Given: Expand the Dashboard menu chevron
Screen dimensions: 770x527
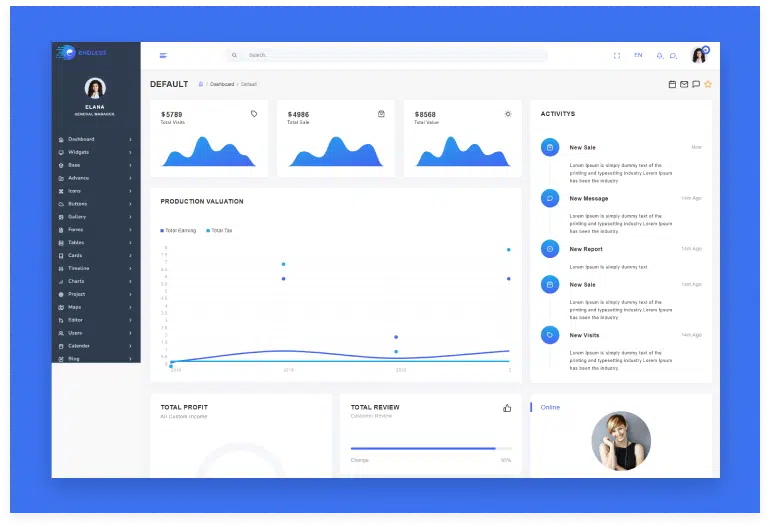Looking at the screenshot, I should [130, 139].
